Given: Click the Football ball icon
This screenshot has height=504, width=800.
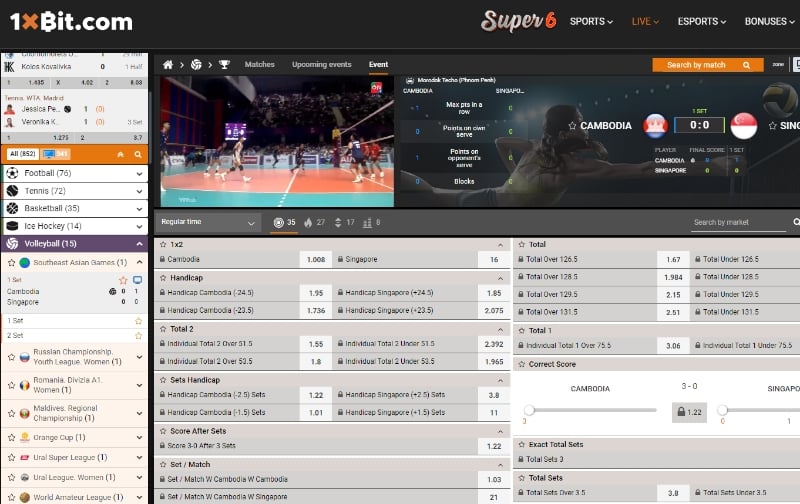Looking at the screenshot, I should (x=12, y=173).
